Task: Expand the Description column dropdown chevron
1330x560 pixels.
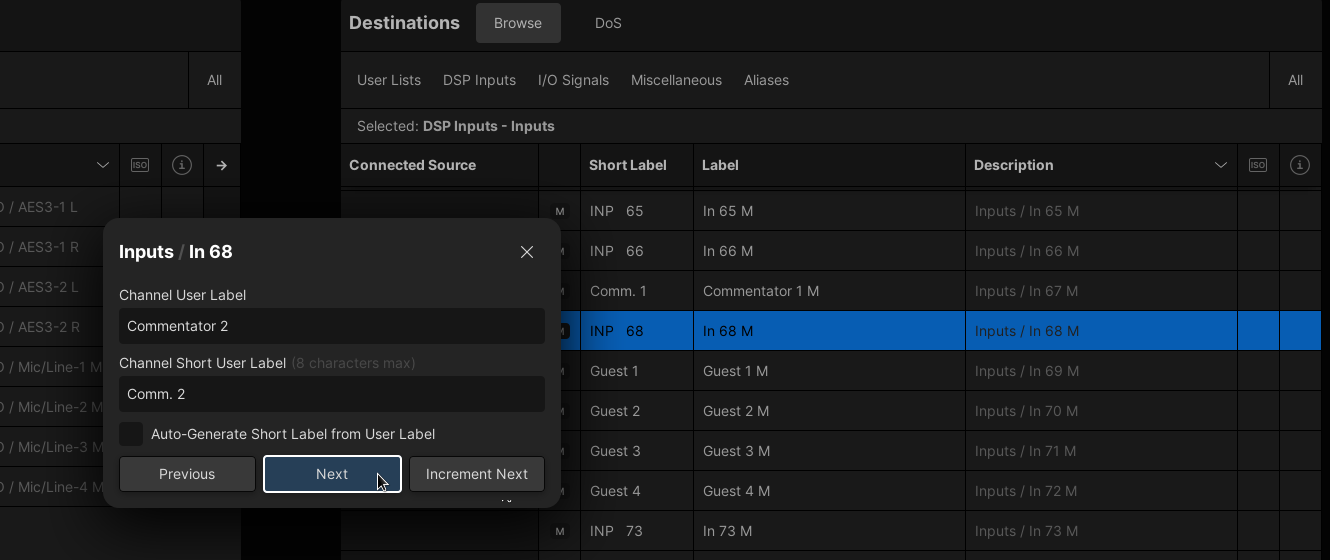Action: [1220, 165]
